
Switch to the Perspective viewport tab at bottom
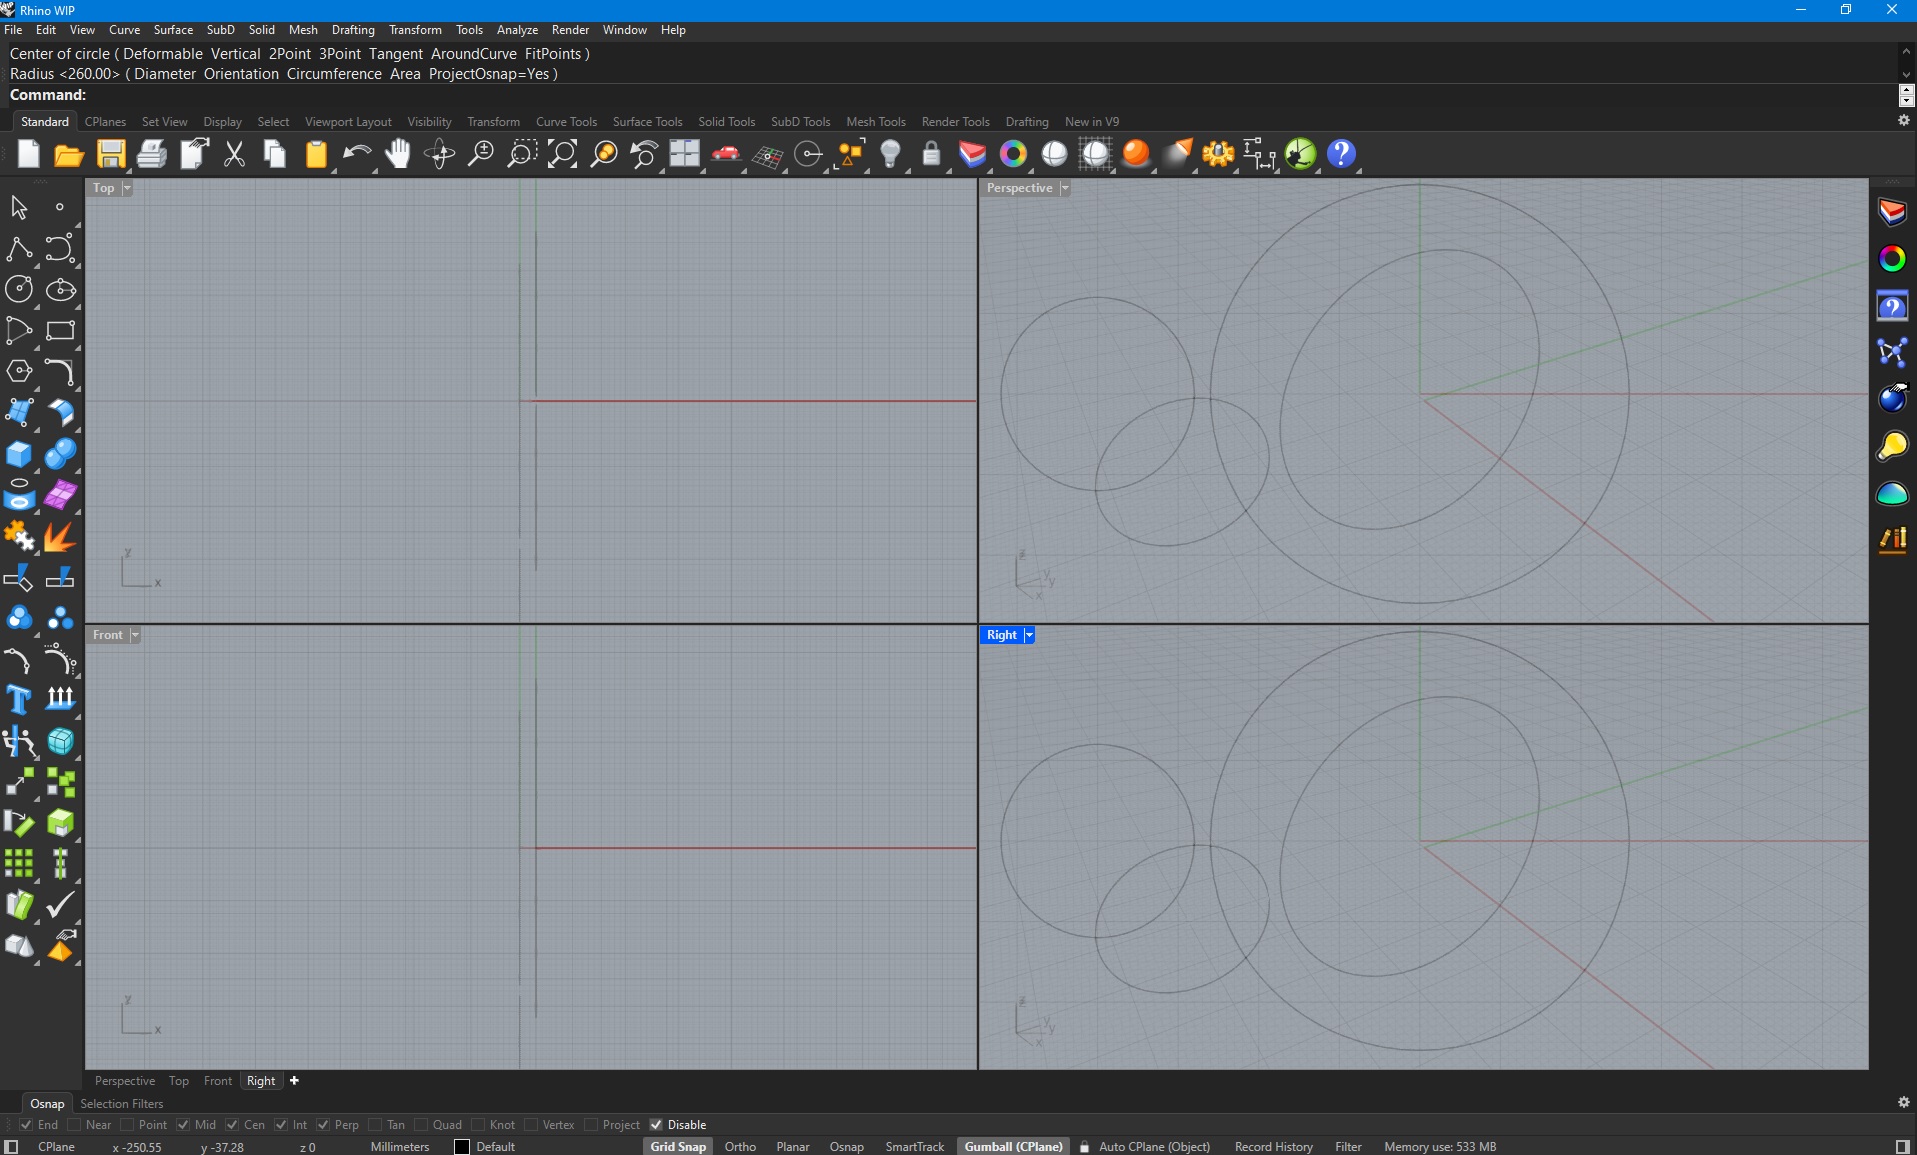[x=125, y=1081]
